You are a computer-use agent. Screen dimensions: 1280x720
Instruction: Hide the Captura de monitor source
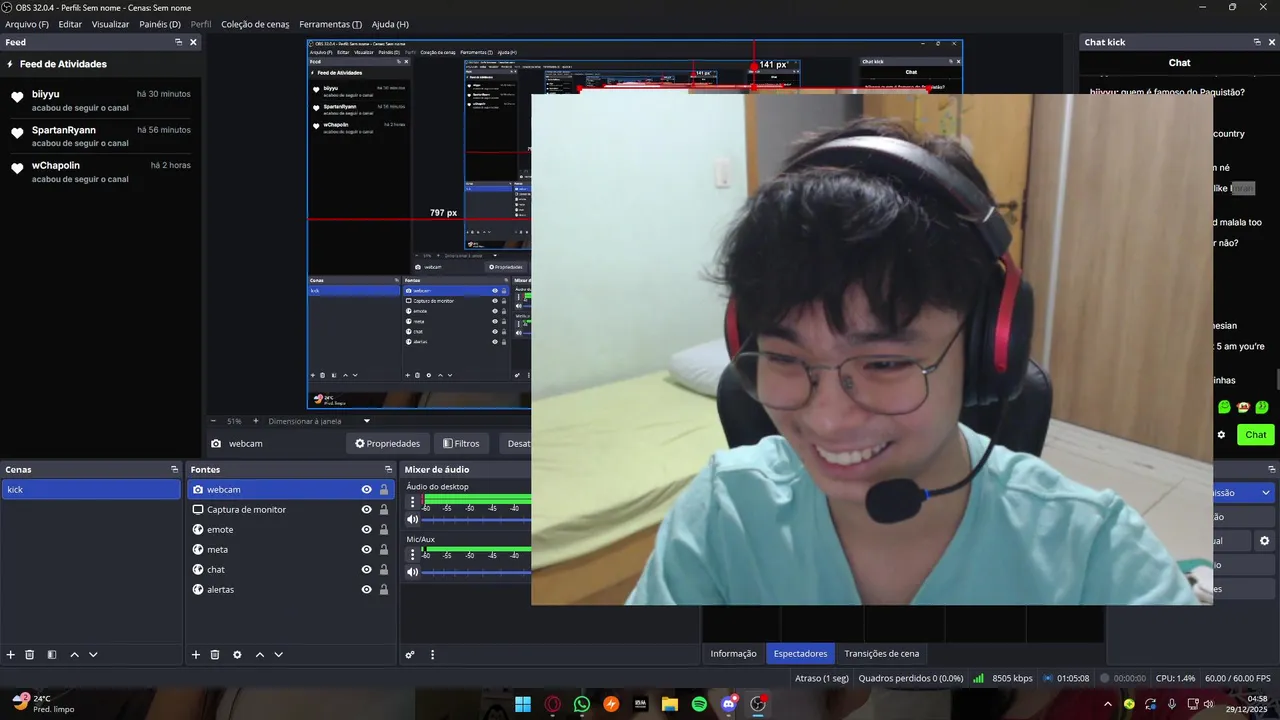pos(367,510)
